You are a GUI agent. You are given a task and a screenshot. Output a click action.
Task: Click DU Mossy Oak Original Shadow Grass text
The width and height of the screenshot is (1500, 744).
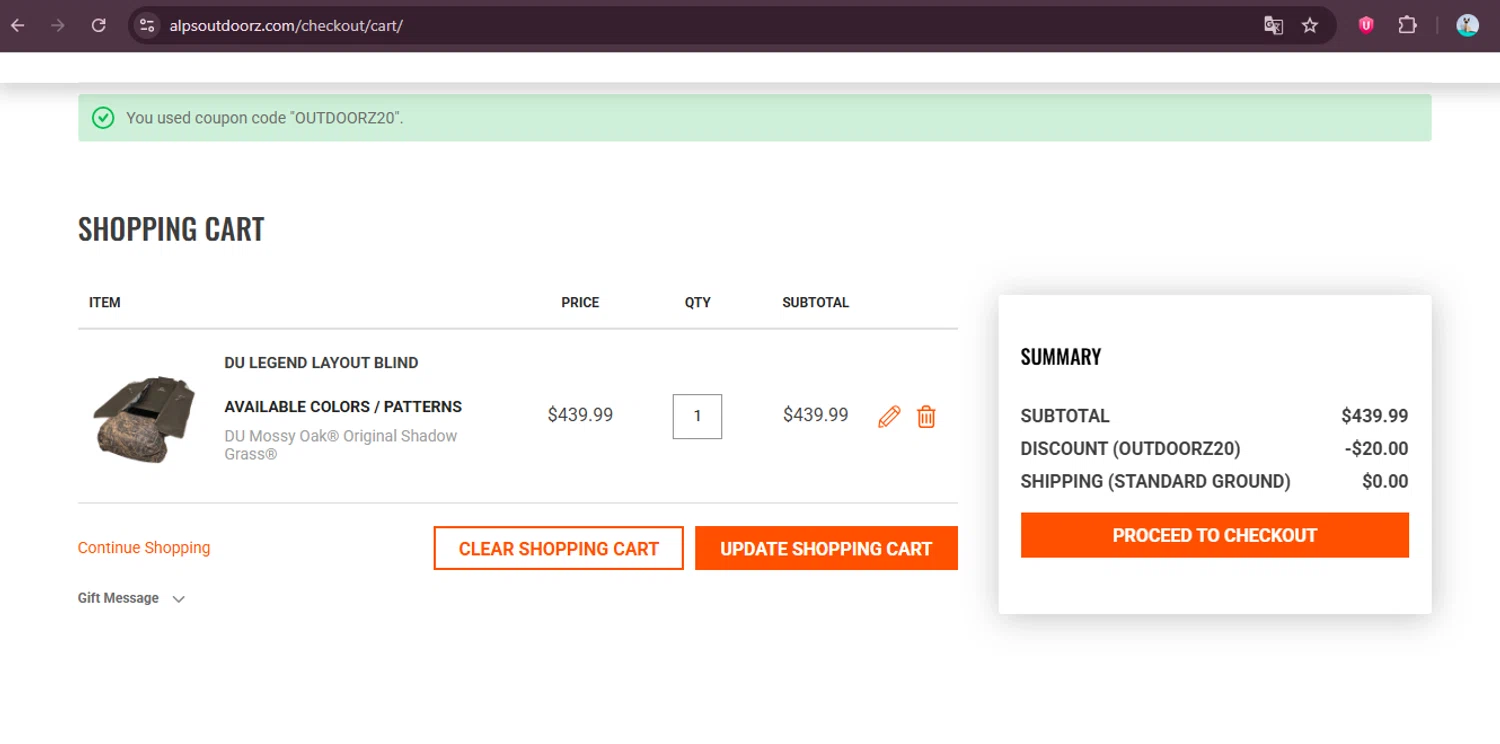pyautogui.click(x=340, y=445)
